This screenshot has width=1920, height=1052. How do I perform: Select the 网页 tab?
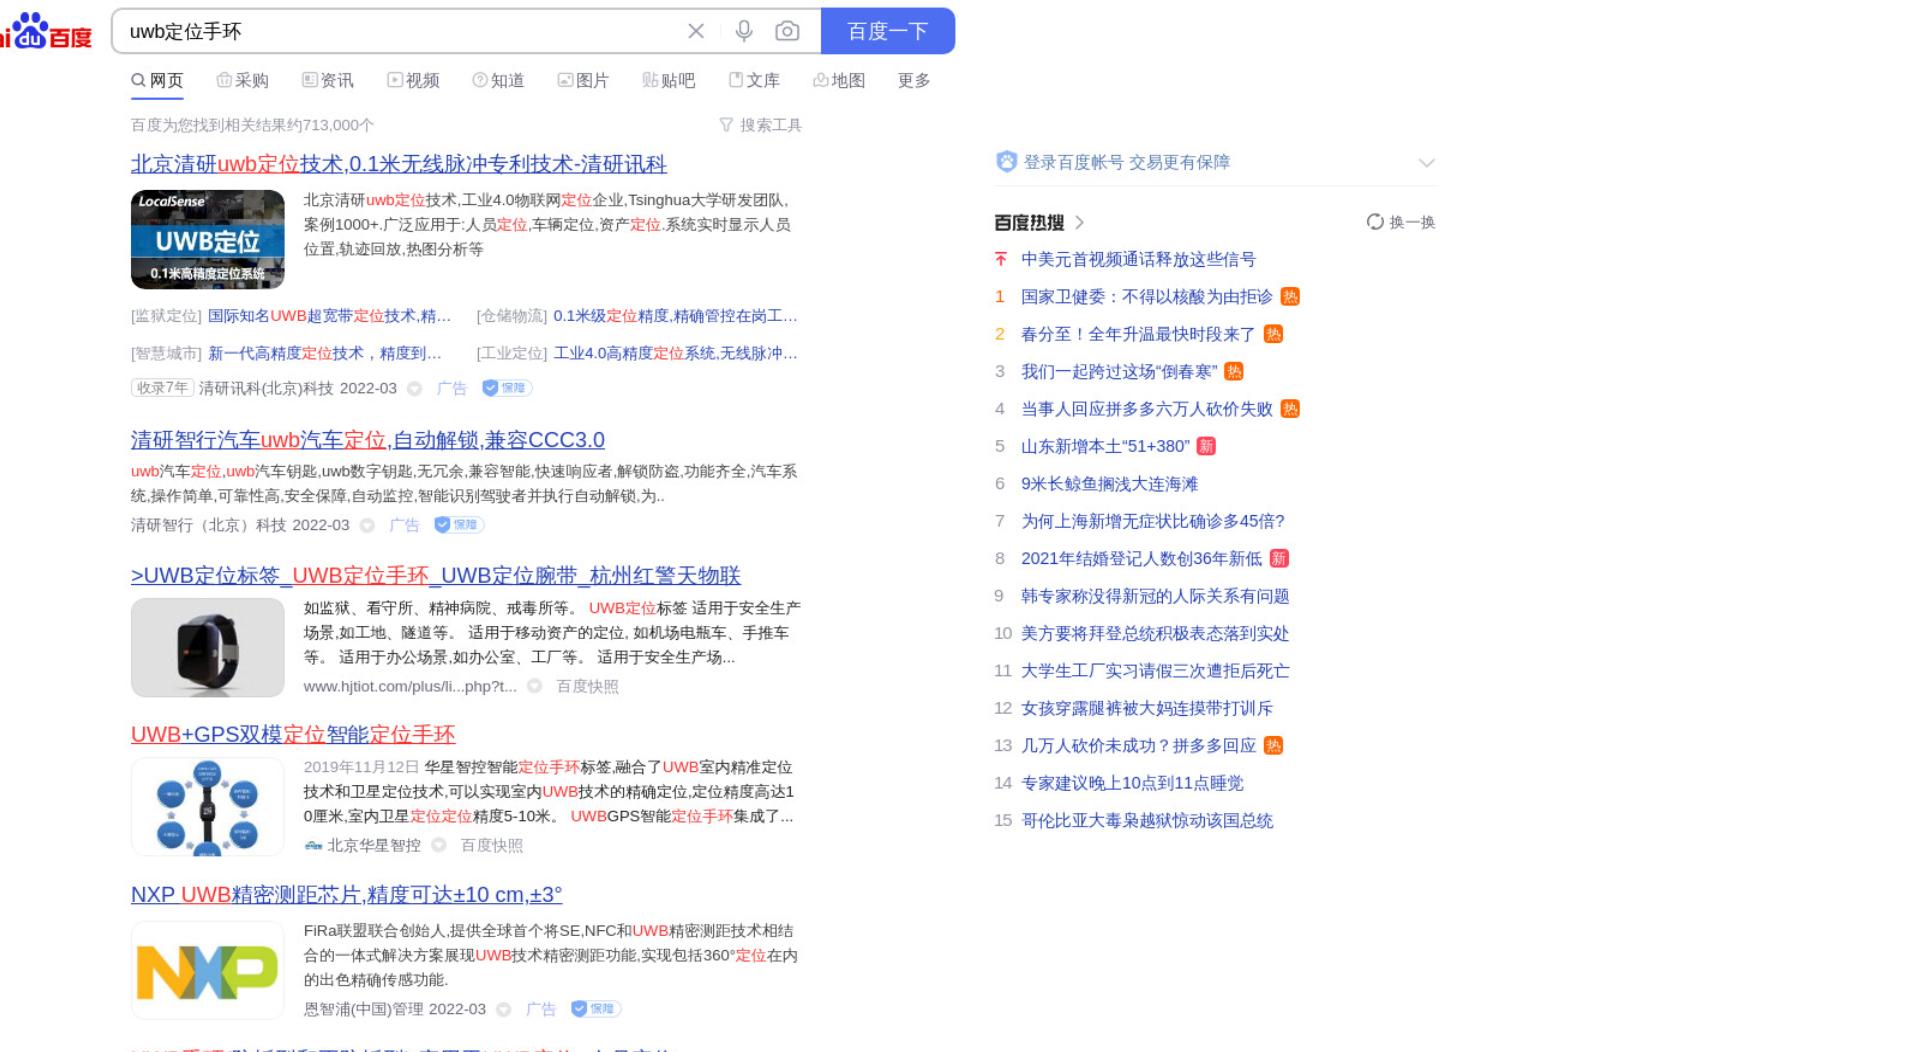point(157,80)
